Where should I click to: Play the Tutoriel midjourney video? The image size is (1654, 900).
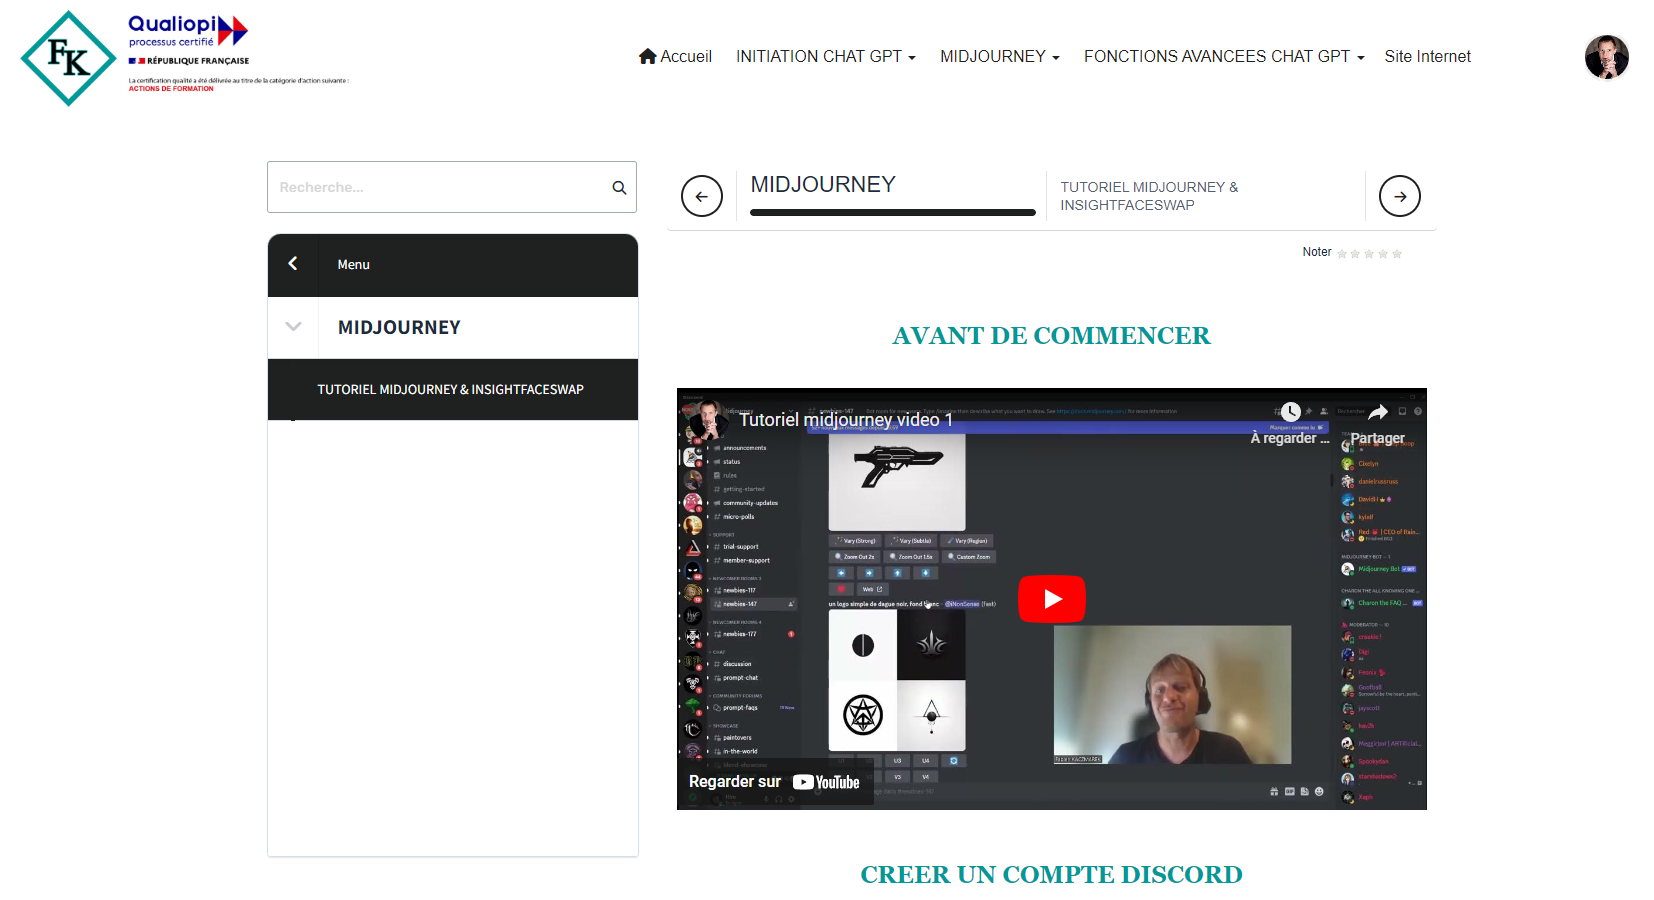(1051, 599)
